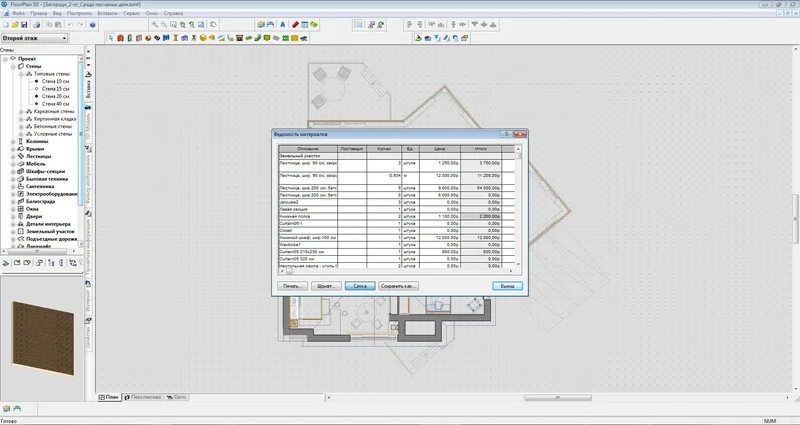The width and height of the screenshot is (800, 425).
Task: Select the arrow pointer tool
Action: (111, 38)
